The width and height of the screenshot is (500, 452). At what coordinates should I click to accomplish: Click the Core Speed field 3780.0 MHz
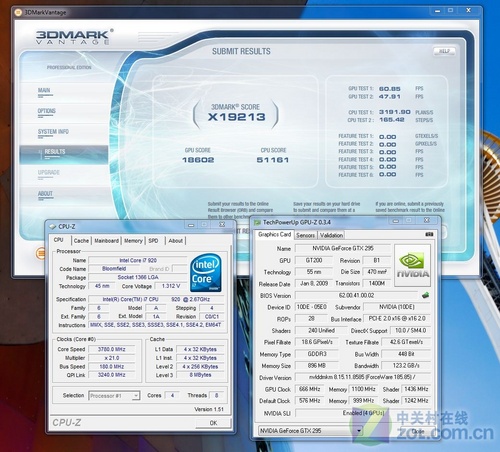[112, 349]
